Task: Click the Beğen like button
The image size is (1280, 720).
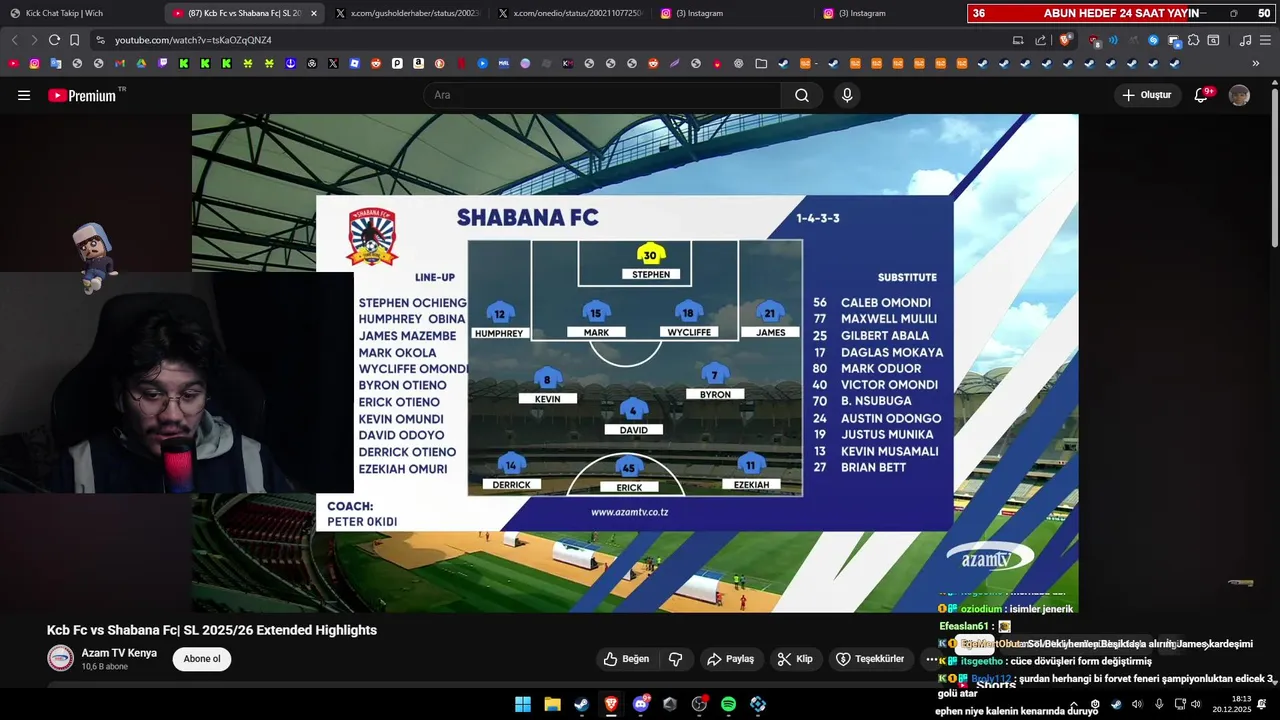Action: 627,659
